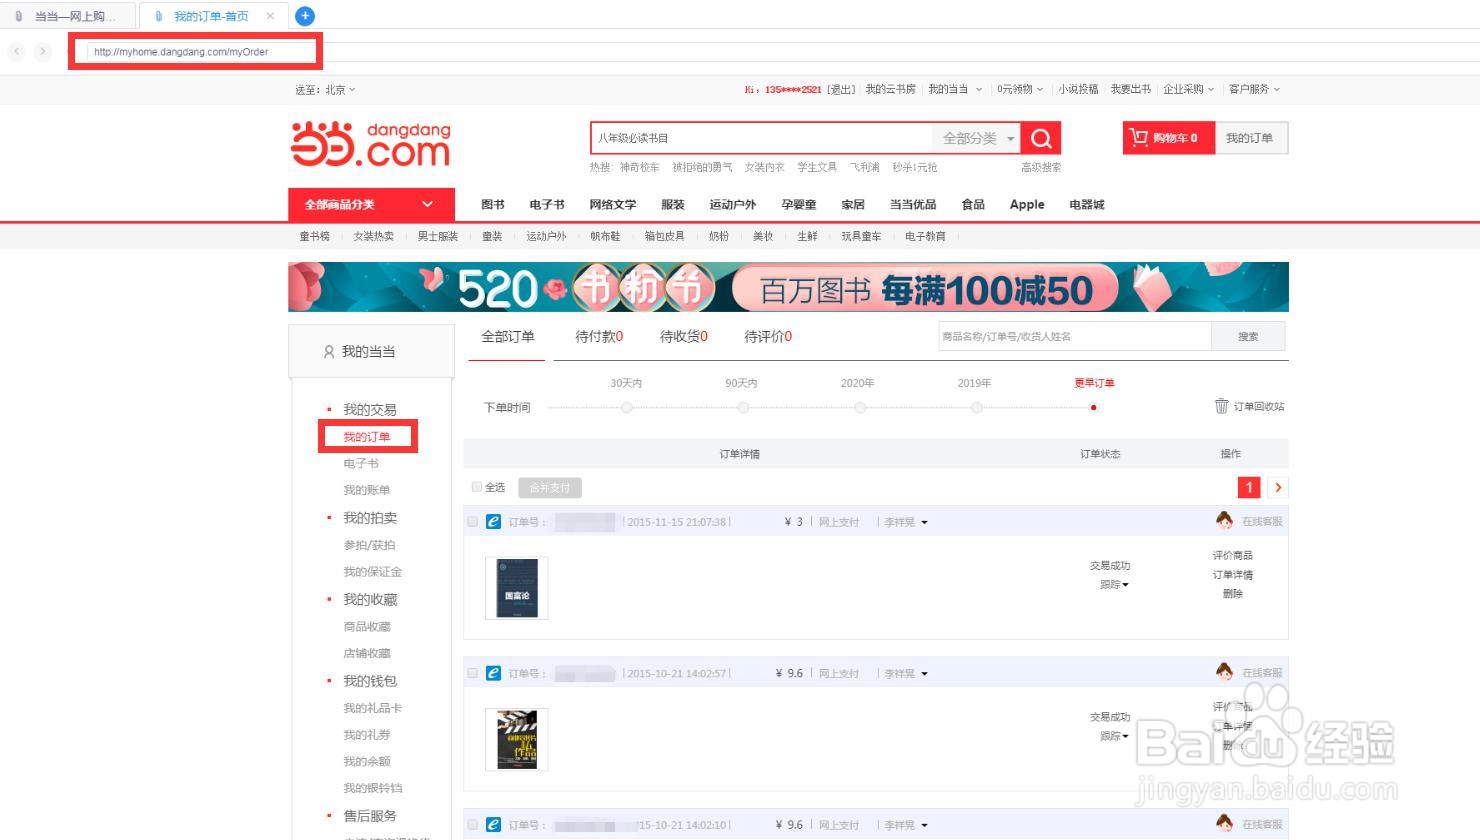Open 我的礼品卡 in the sidebar
The width and height of the screenshot is (1480, 840).
[373, 708]
